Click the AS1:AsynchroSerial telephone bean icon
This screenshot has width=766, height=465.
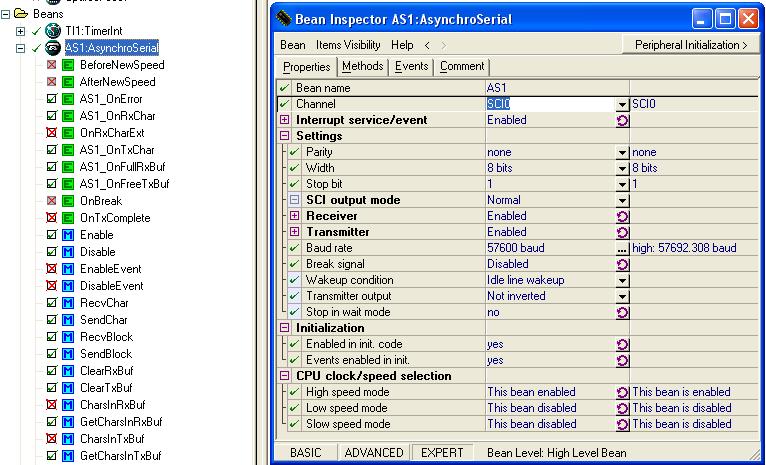coord(53,48)
